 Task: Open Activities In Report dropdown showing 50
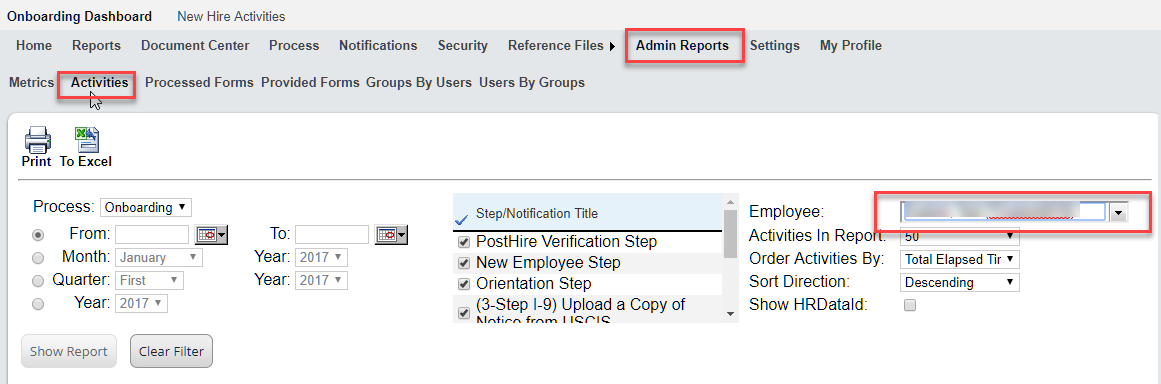[x=960, y=237]
